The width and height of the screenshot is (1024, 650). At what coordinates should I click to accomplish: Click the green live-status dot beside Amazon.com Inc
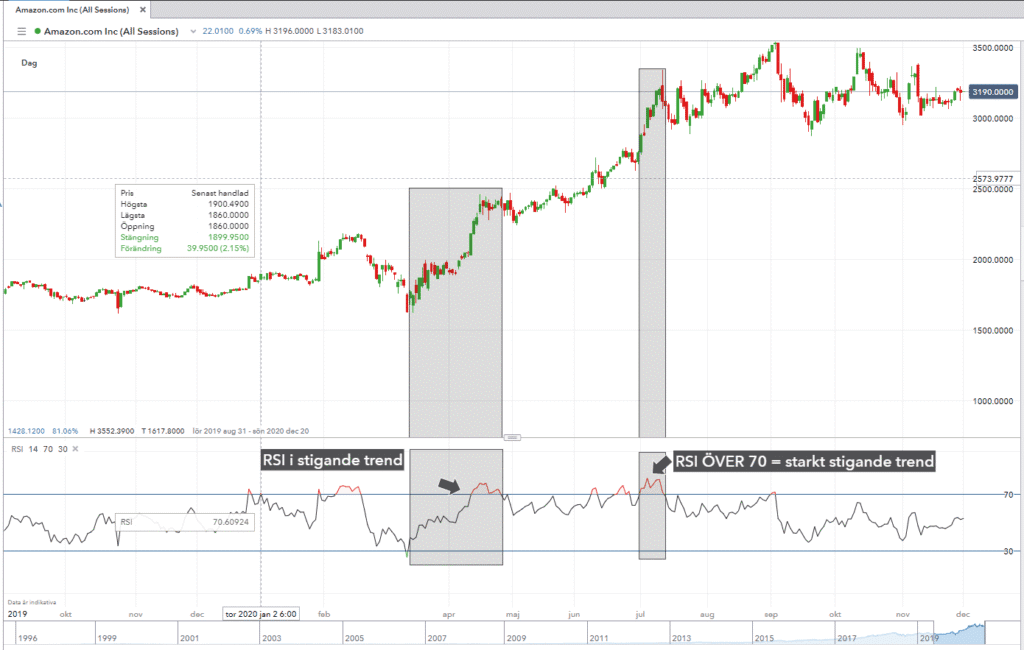pyautogui.click(x=37, y=31)
